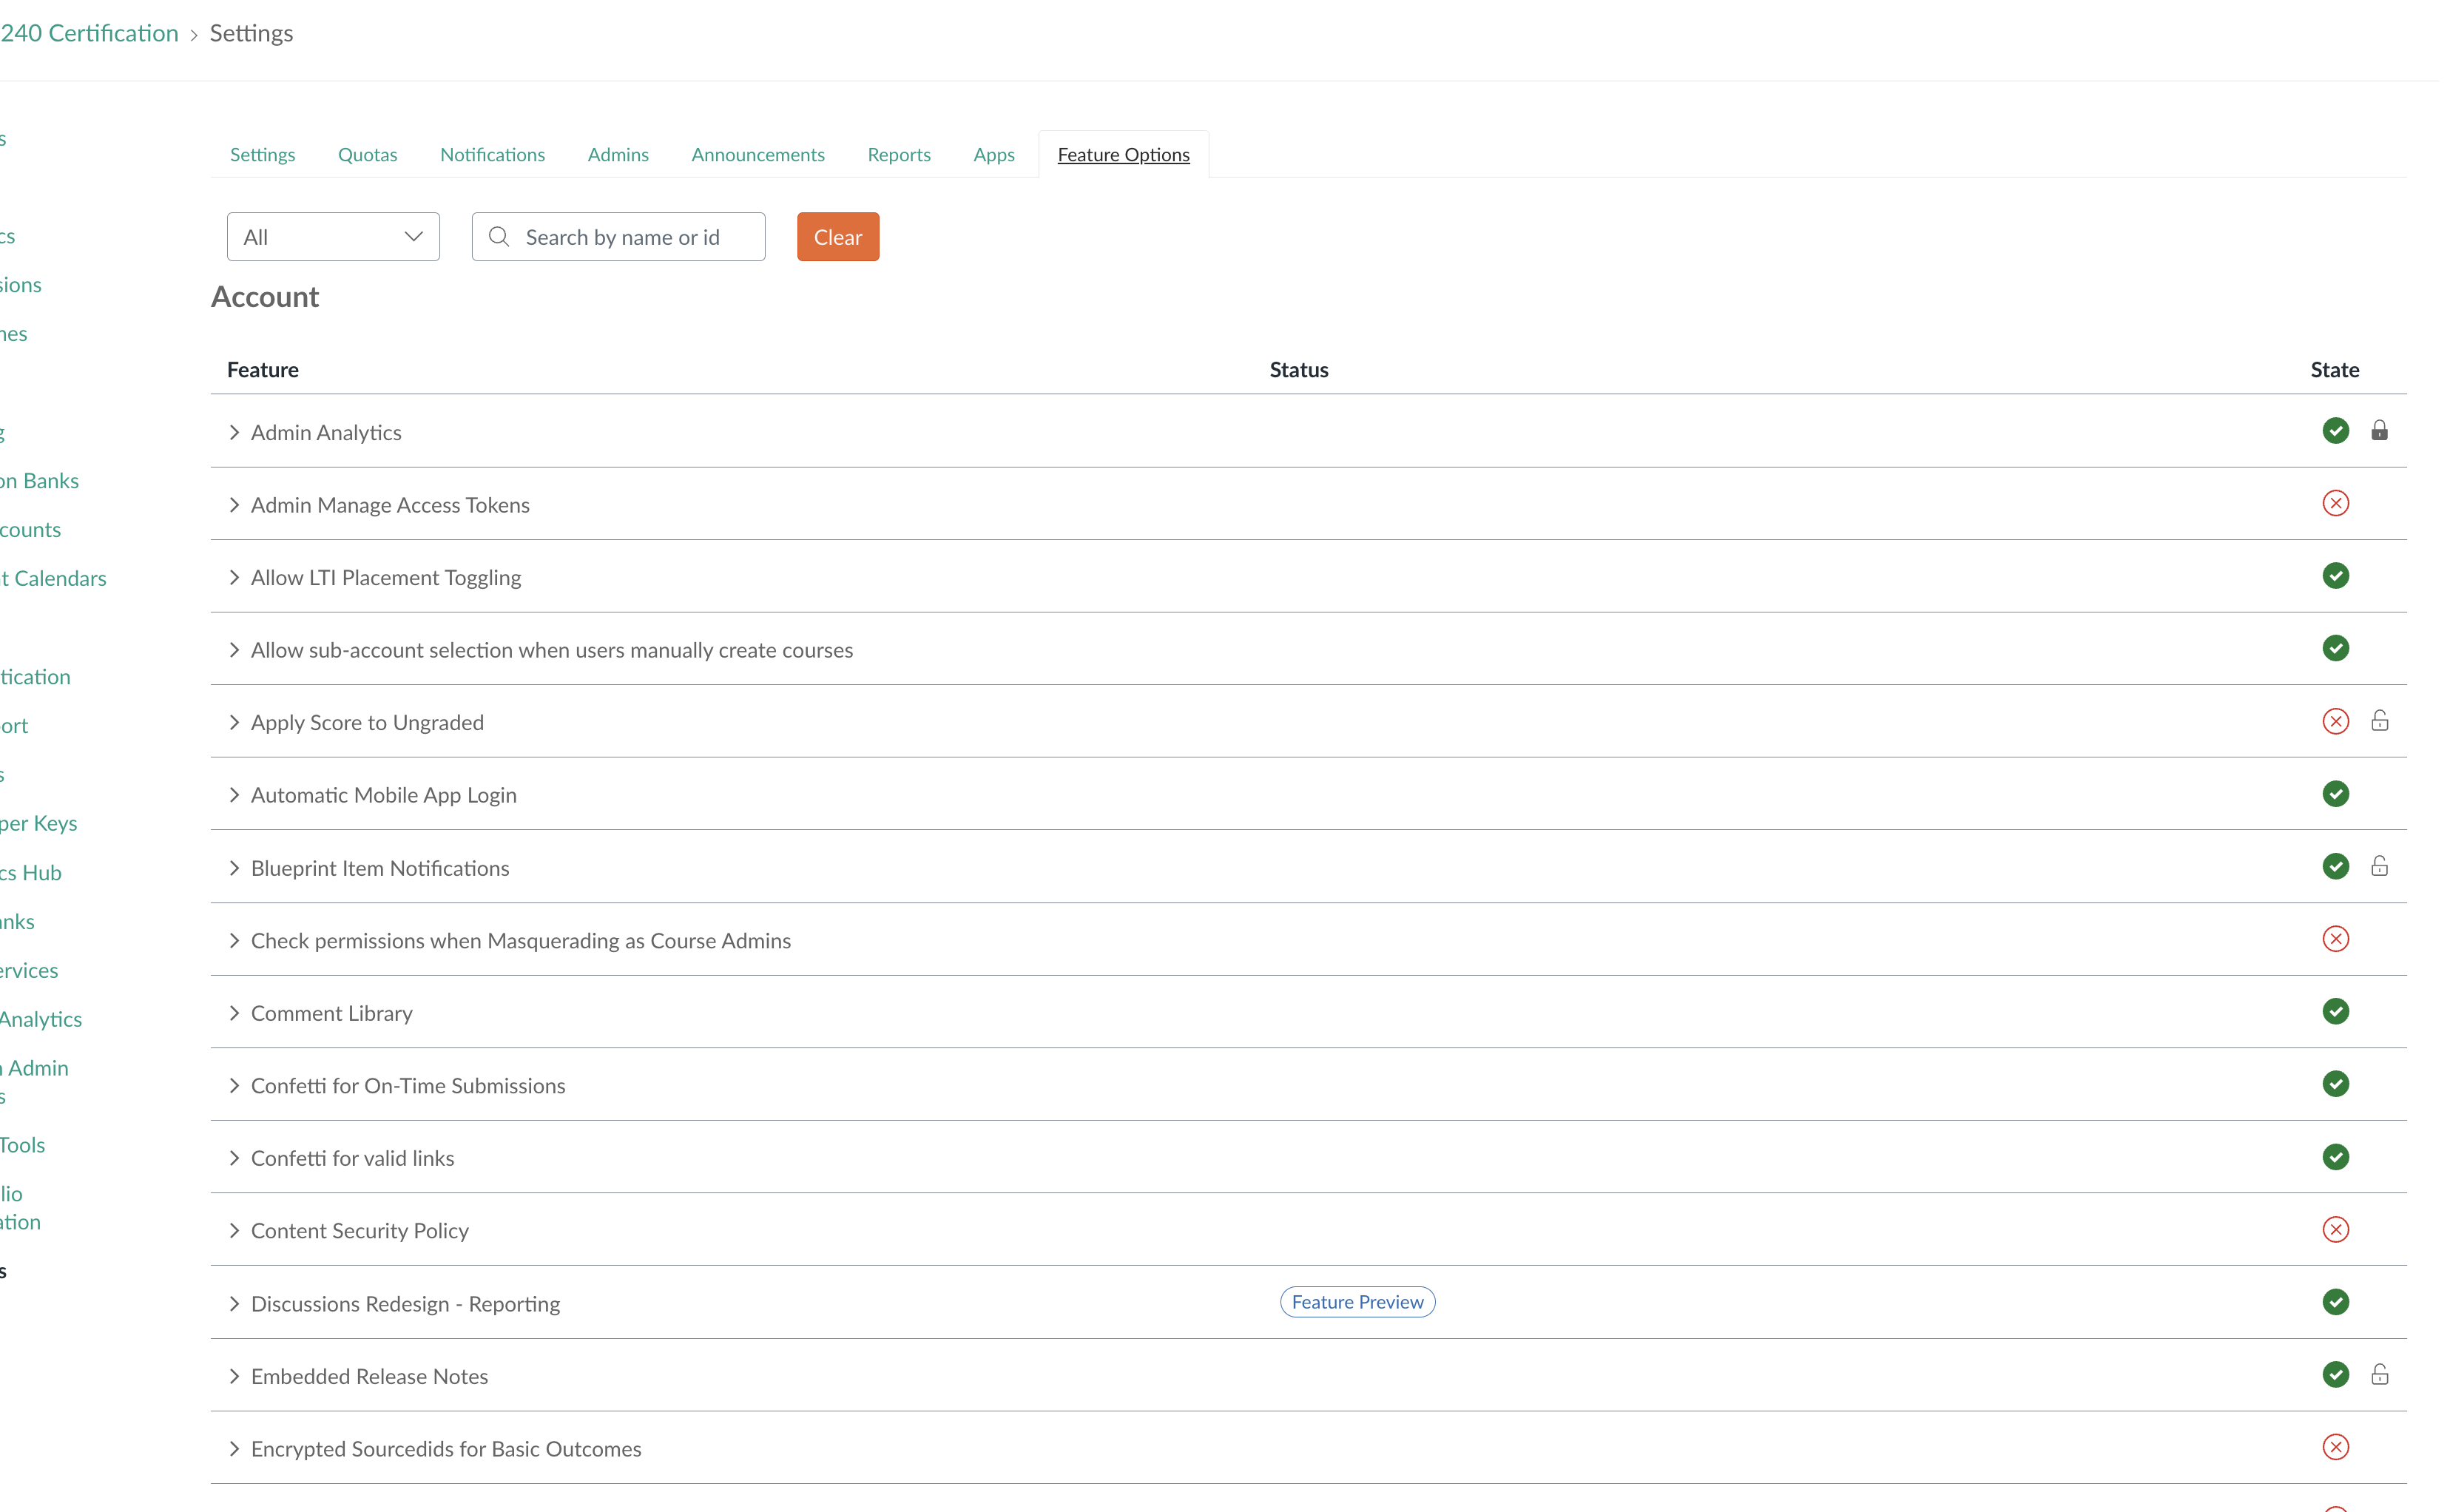This screenshot has height=1512, width=2450.
Task: Enable the Check permissions when Masquerading feature
Action: [2336, 938]
